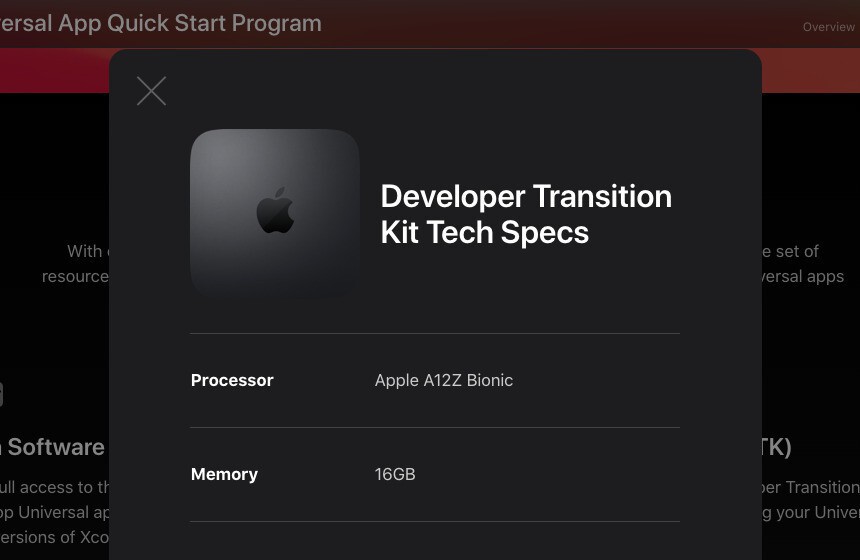This screenshot has height=560, width=860.
Task: Click the word "With" in the background paragraph
Action: pos(85,251)
